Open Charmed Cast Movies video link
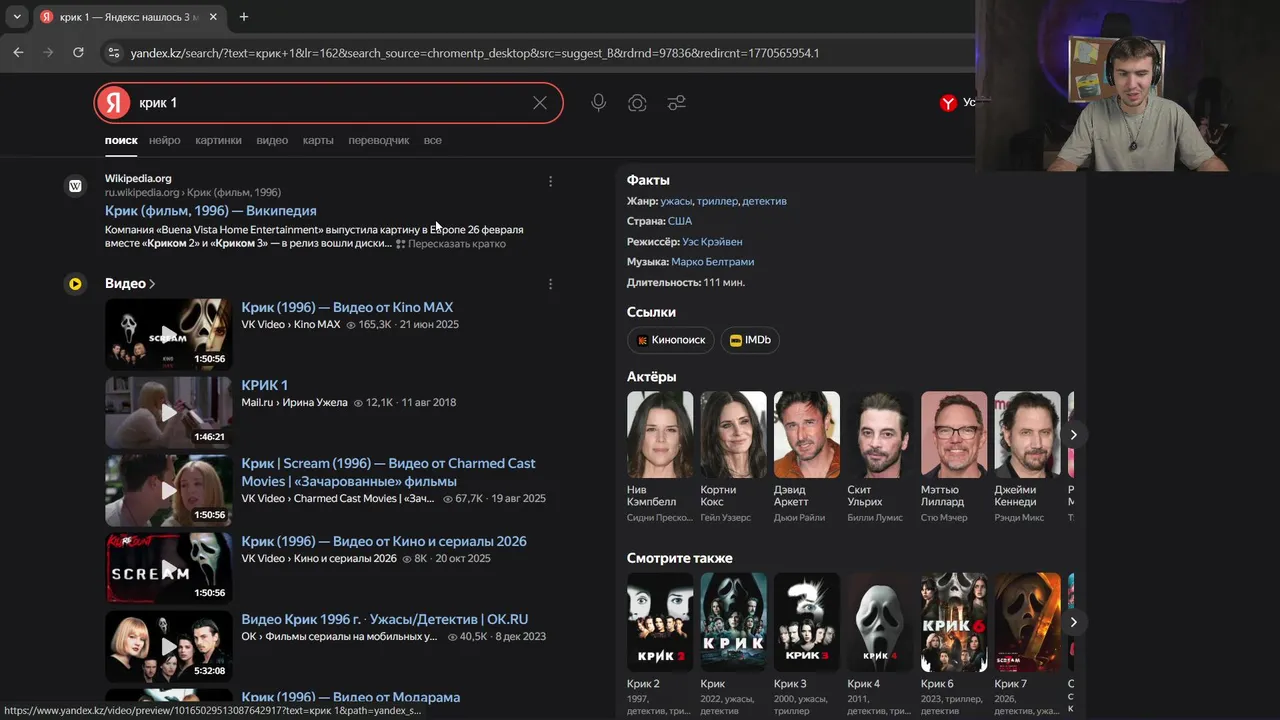Image resolution: width=1280 pixels, height=720 pixels. coord(388,472)
